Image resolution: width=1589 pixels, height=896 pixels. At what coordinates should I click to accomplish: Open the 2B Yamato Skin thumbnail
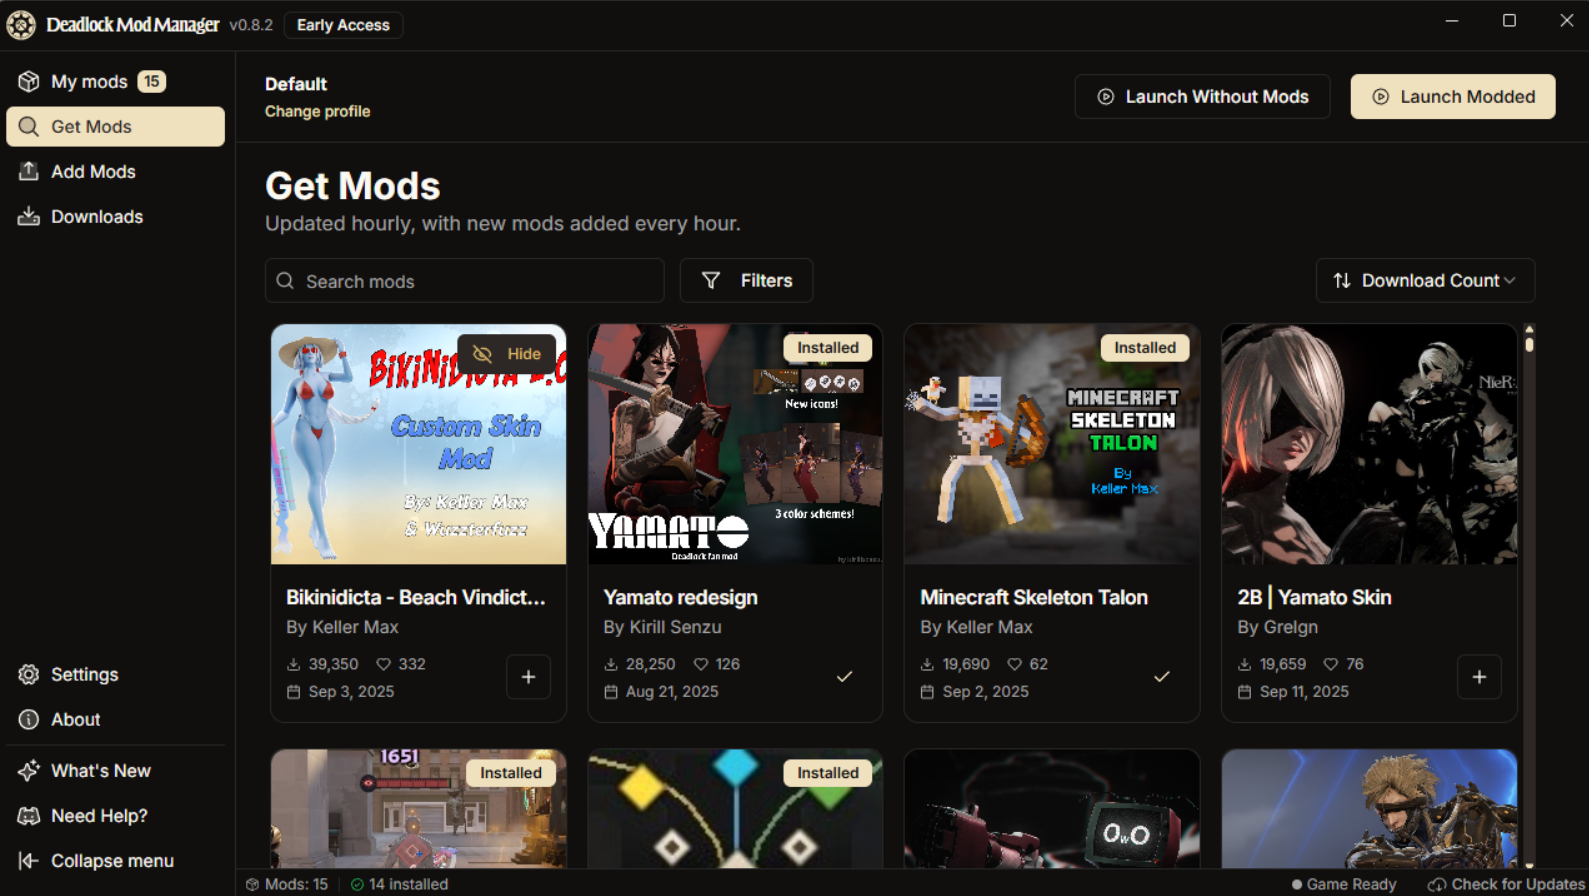[1369, 444]
